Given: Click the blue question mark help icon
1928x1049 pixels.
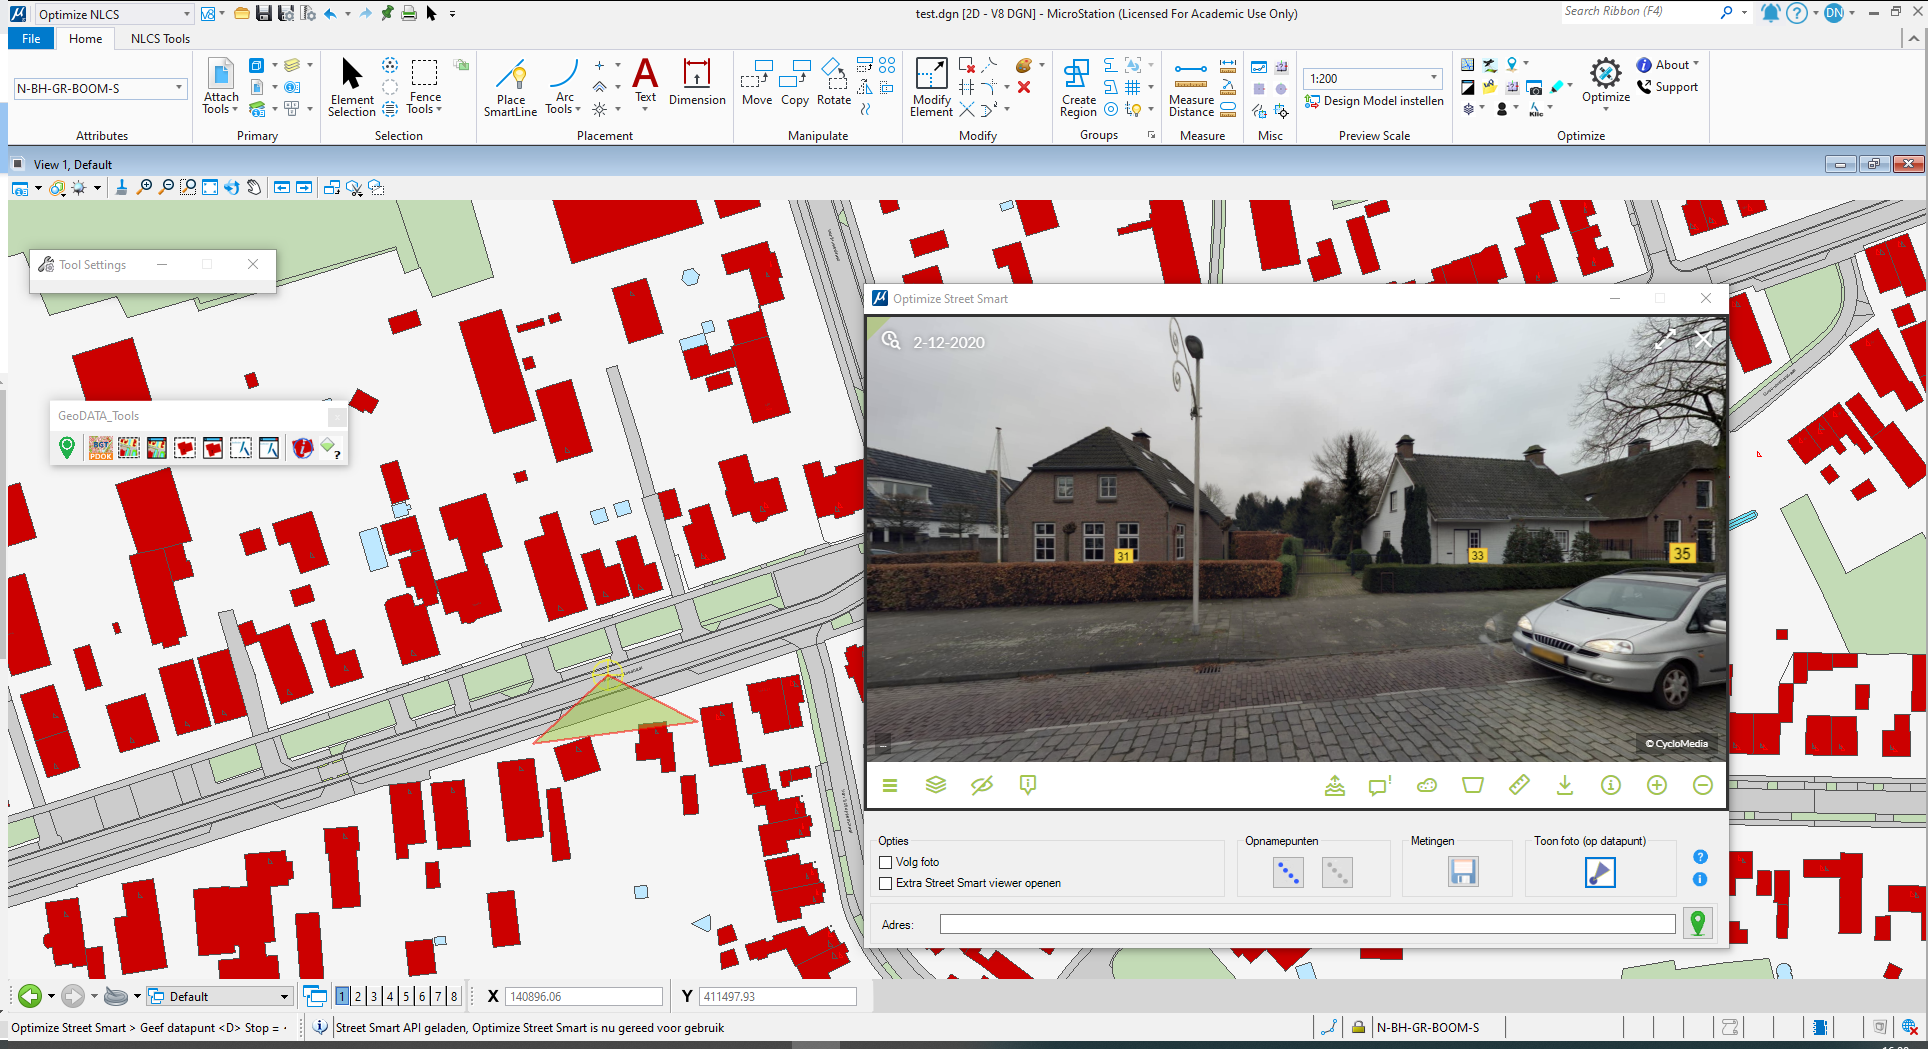Looking at the screenshot, I should coord(1700,857).
